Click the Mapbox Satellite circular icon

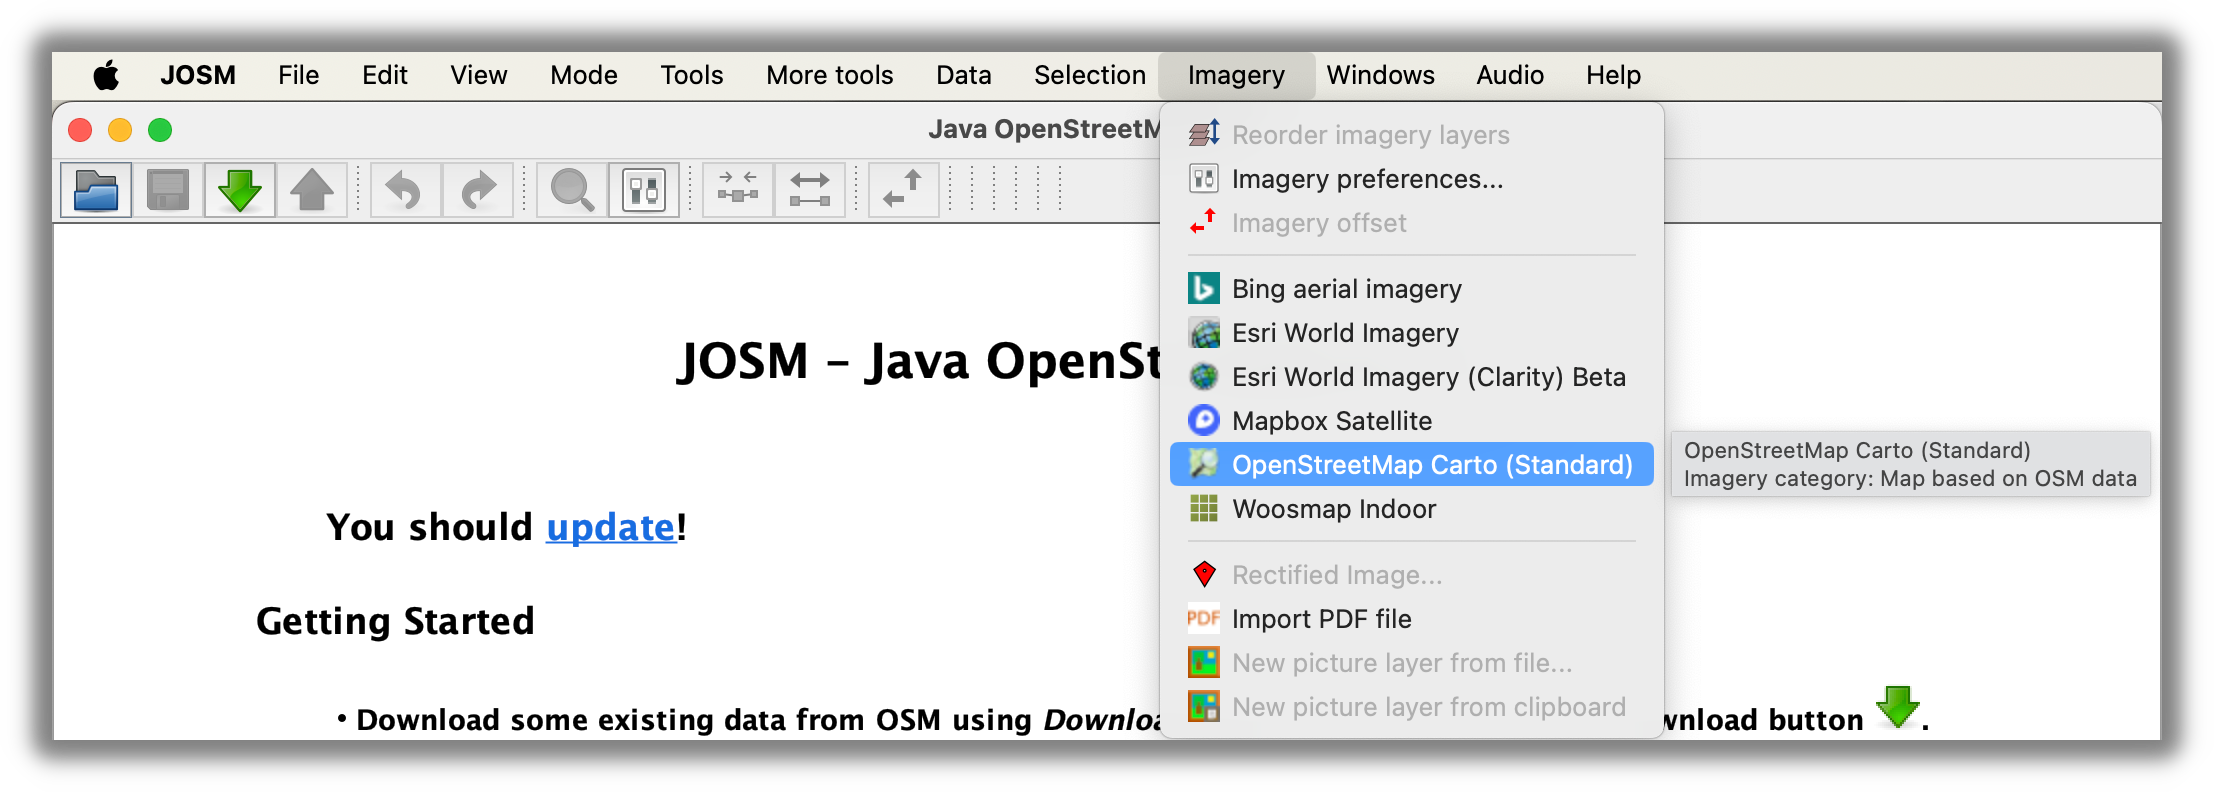coord(1204,420)
